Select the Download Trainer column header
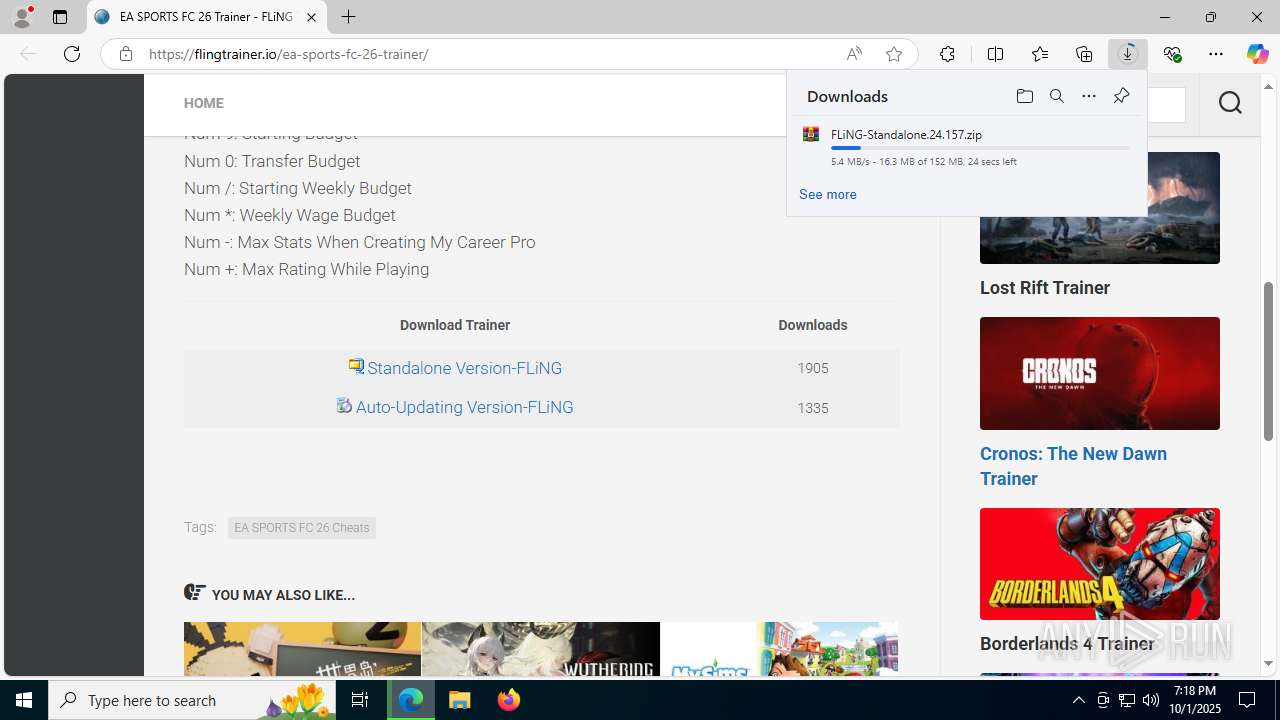 pyautogui.click(x=455, y=325)
